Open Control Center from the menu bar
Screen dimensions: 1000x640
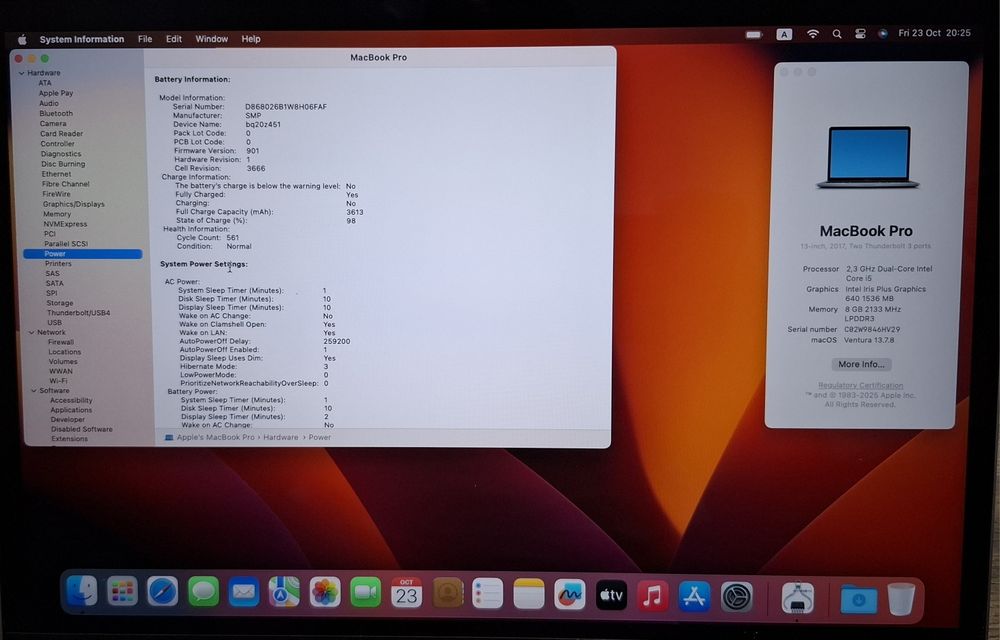[x=860, y=34]
